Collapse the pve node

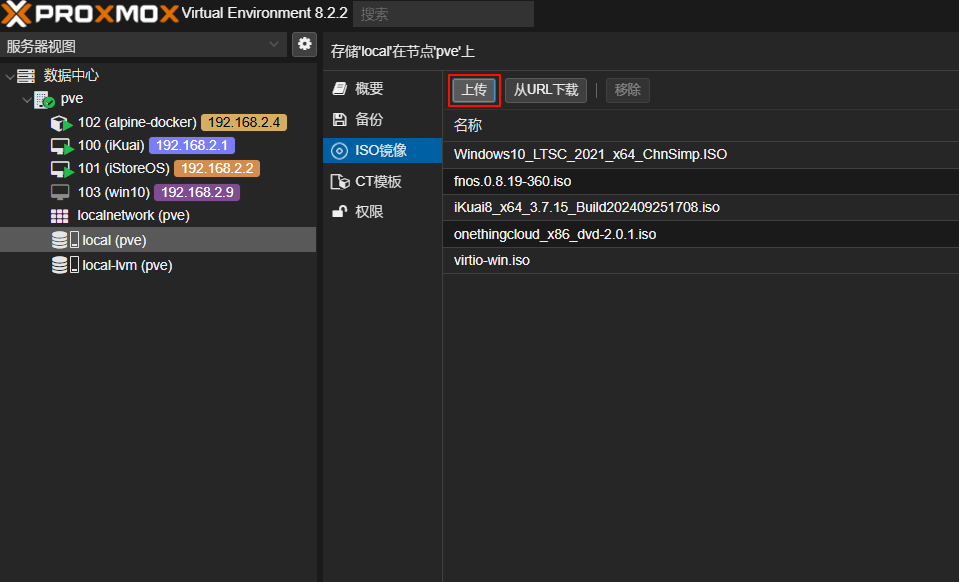coord(27,100)
